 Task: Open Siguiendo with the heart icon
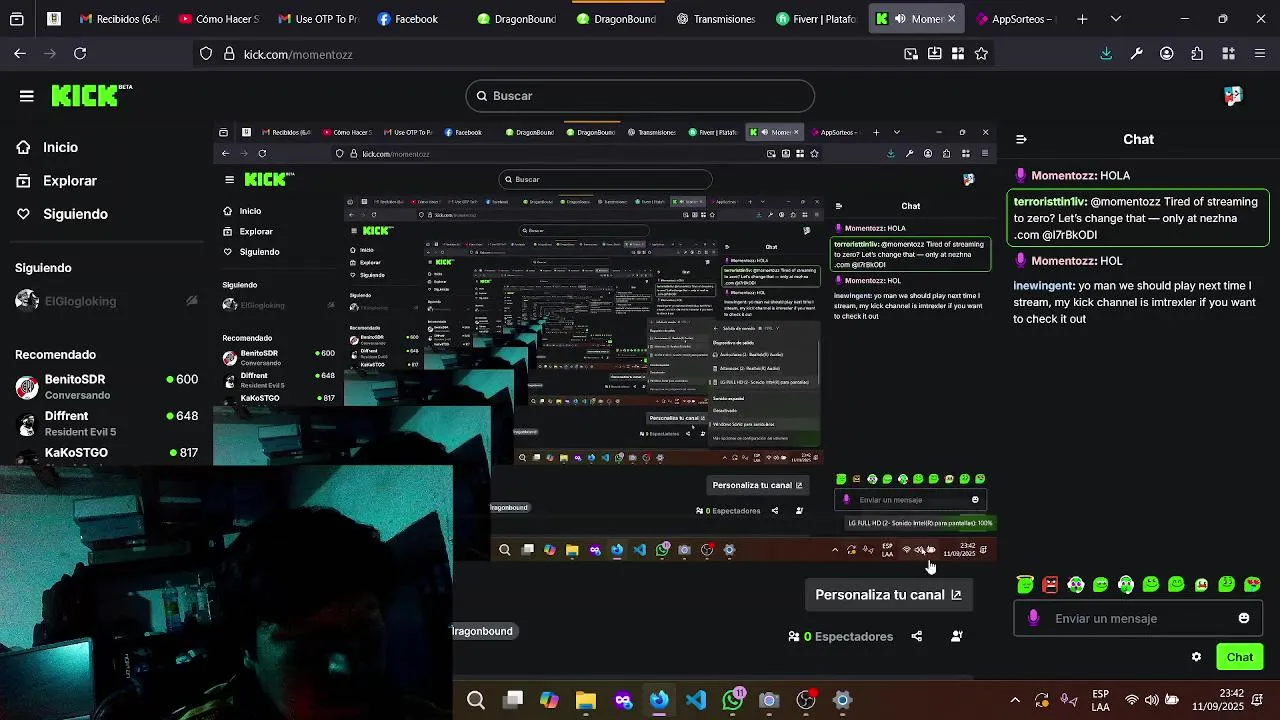[61, 214]
